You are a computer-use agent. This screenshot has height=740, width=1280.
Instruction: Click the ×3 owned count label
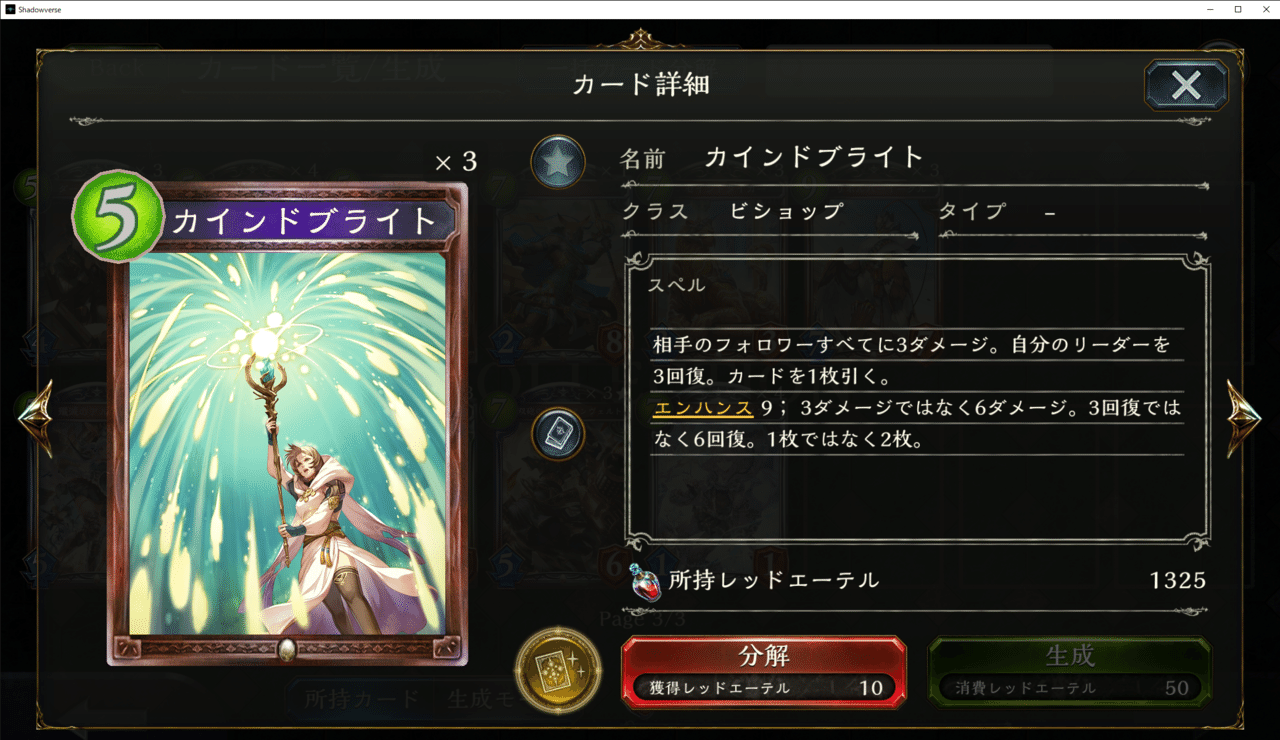tap(456, 162)
